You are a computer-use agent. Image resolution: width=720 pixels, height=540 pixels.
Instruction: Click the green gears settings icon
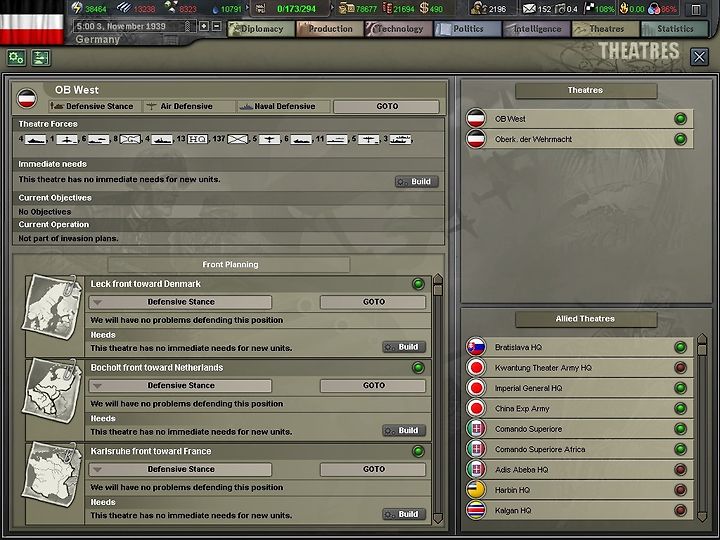pyautogui.click(x=17, y=58)
